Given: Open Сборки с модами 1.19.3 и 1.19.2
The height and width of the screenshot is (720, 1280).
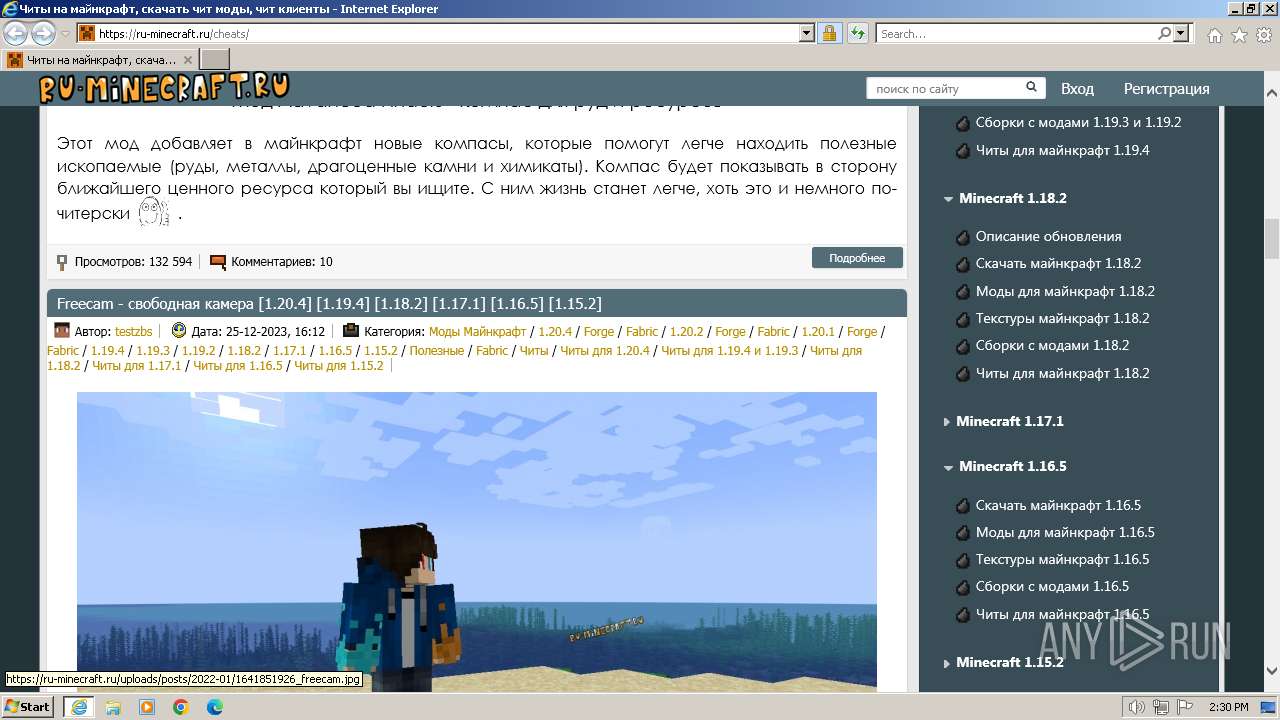Looking at the screenshot, I should tap(1078, 122).
